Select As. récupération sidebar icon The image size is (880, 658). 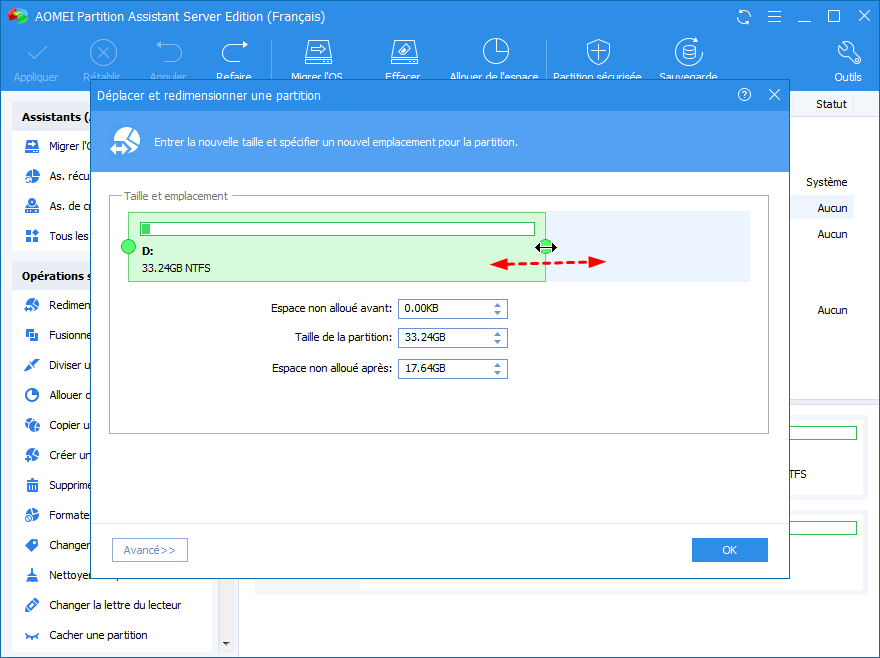point(32,176)
